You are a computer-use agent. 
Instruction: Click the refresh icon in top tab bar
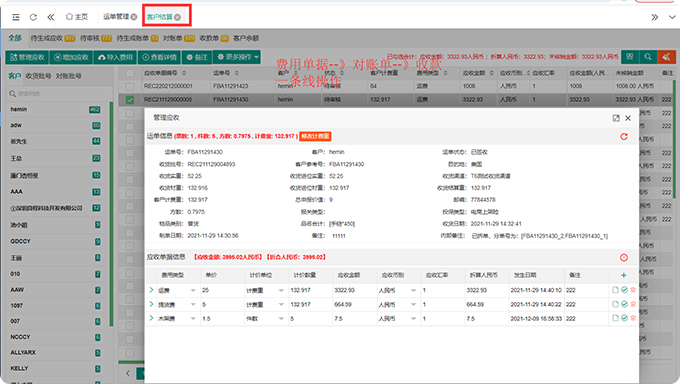click(33, 17)
